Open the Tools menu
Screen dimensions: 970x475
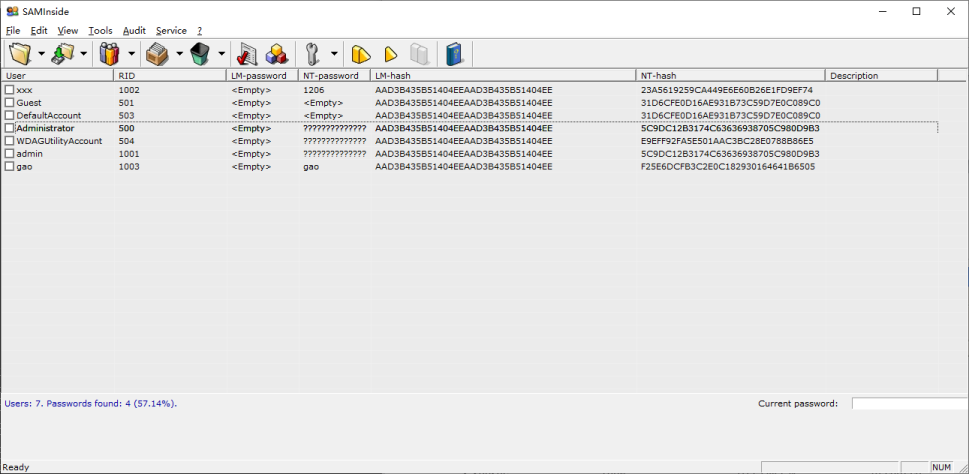click(x=100, y=30)
